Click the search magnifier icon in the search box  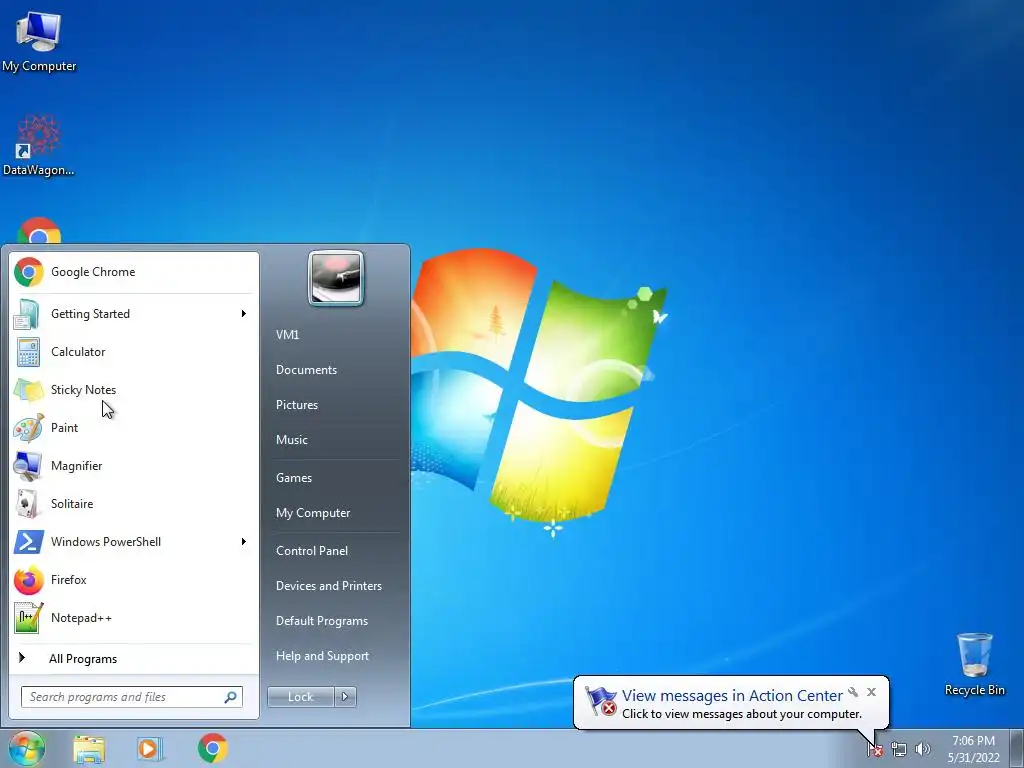pos(231,697)
